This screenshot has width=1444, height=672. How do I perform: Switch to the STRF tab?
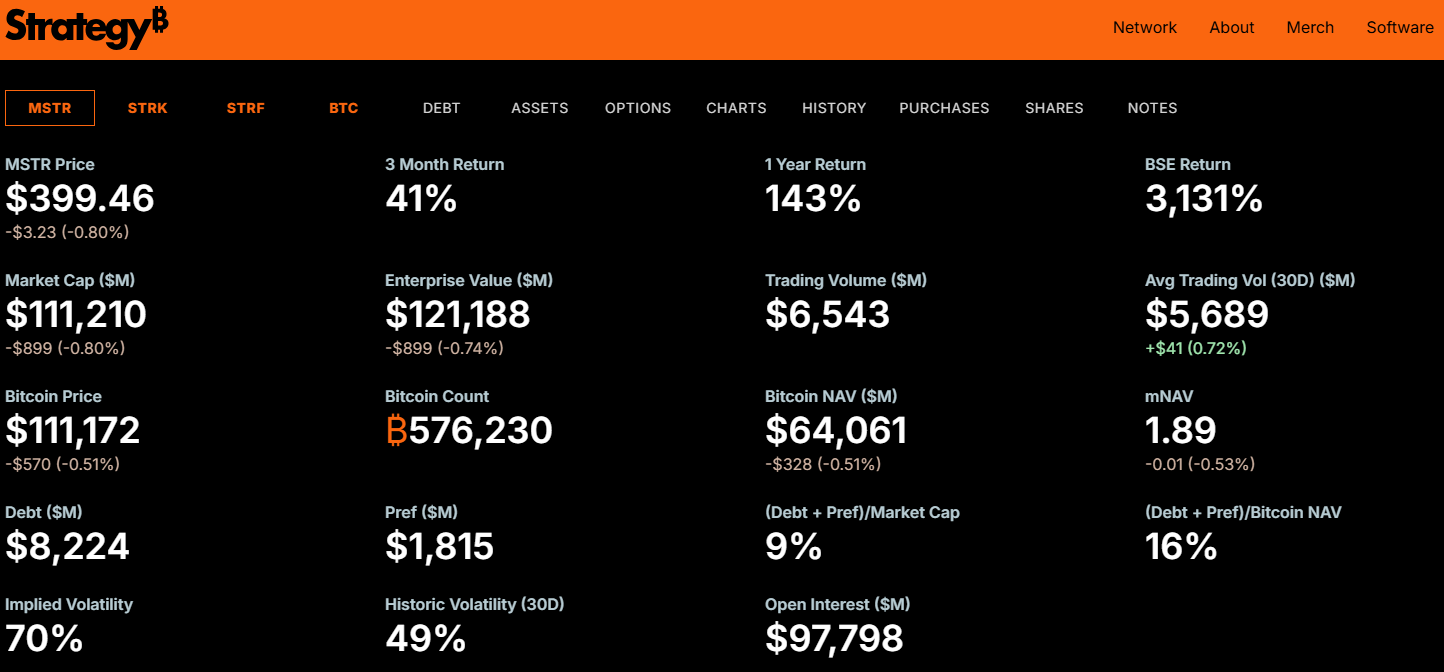coord(246,108)
